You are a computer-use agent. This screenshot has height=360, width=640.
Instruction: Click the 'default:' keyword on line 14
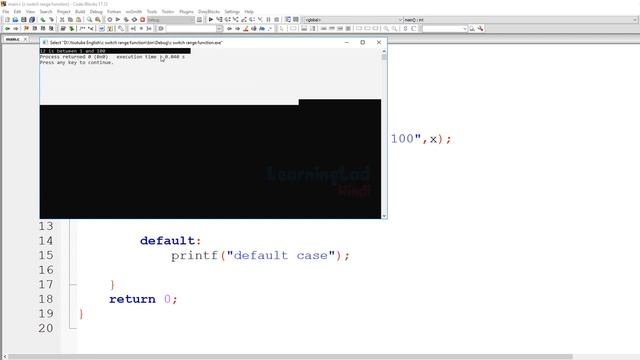(171, 241)
